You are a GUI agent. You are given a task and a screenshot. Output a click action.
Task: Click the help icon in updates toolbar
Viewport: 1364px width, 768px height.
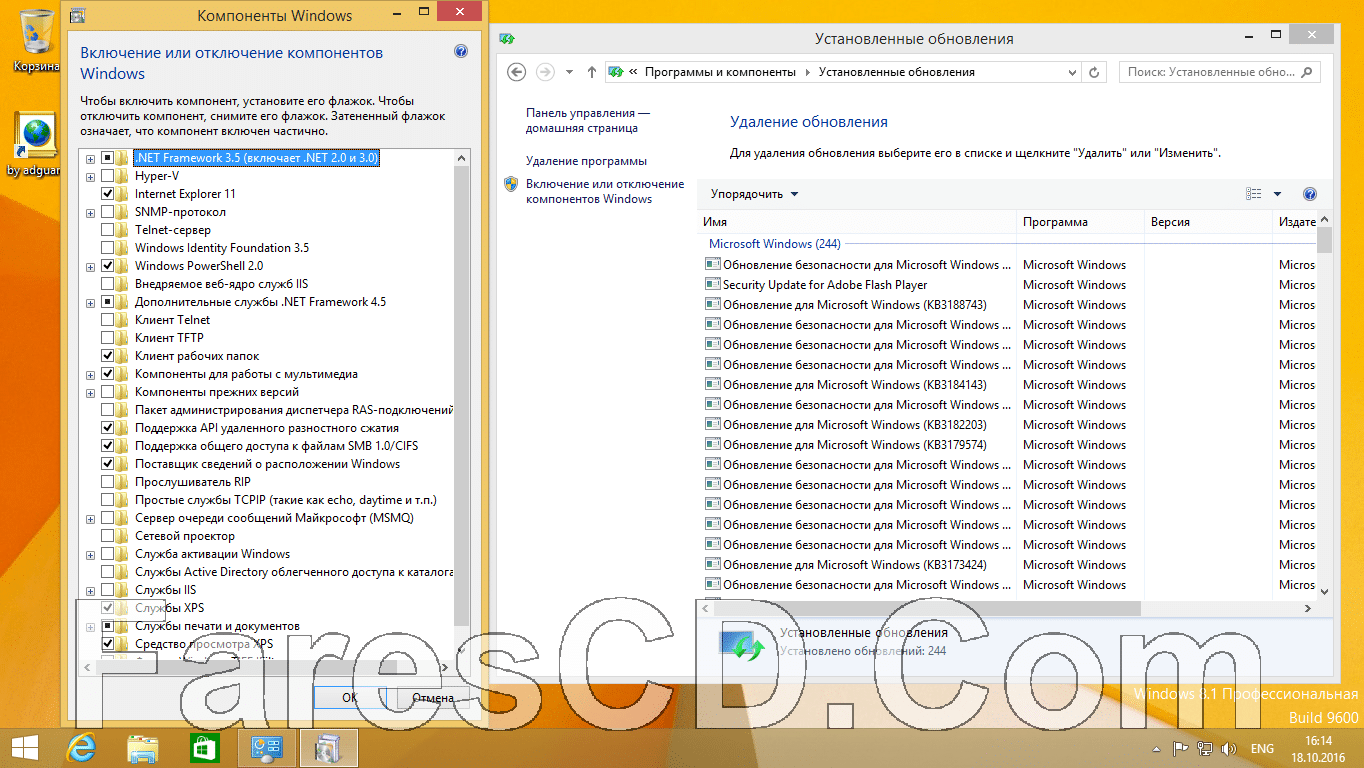[x=1310, y=194]
